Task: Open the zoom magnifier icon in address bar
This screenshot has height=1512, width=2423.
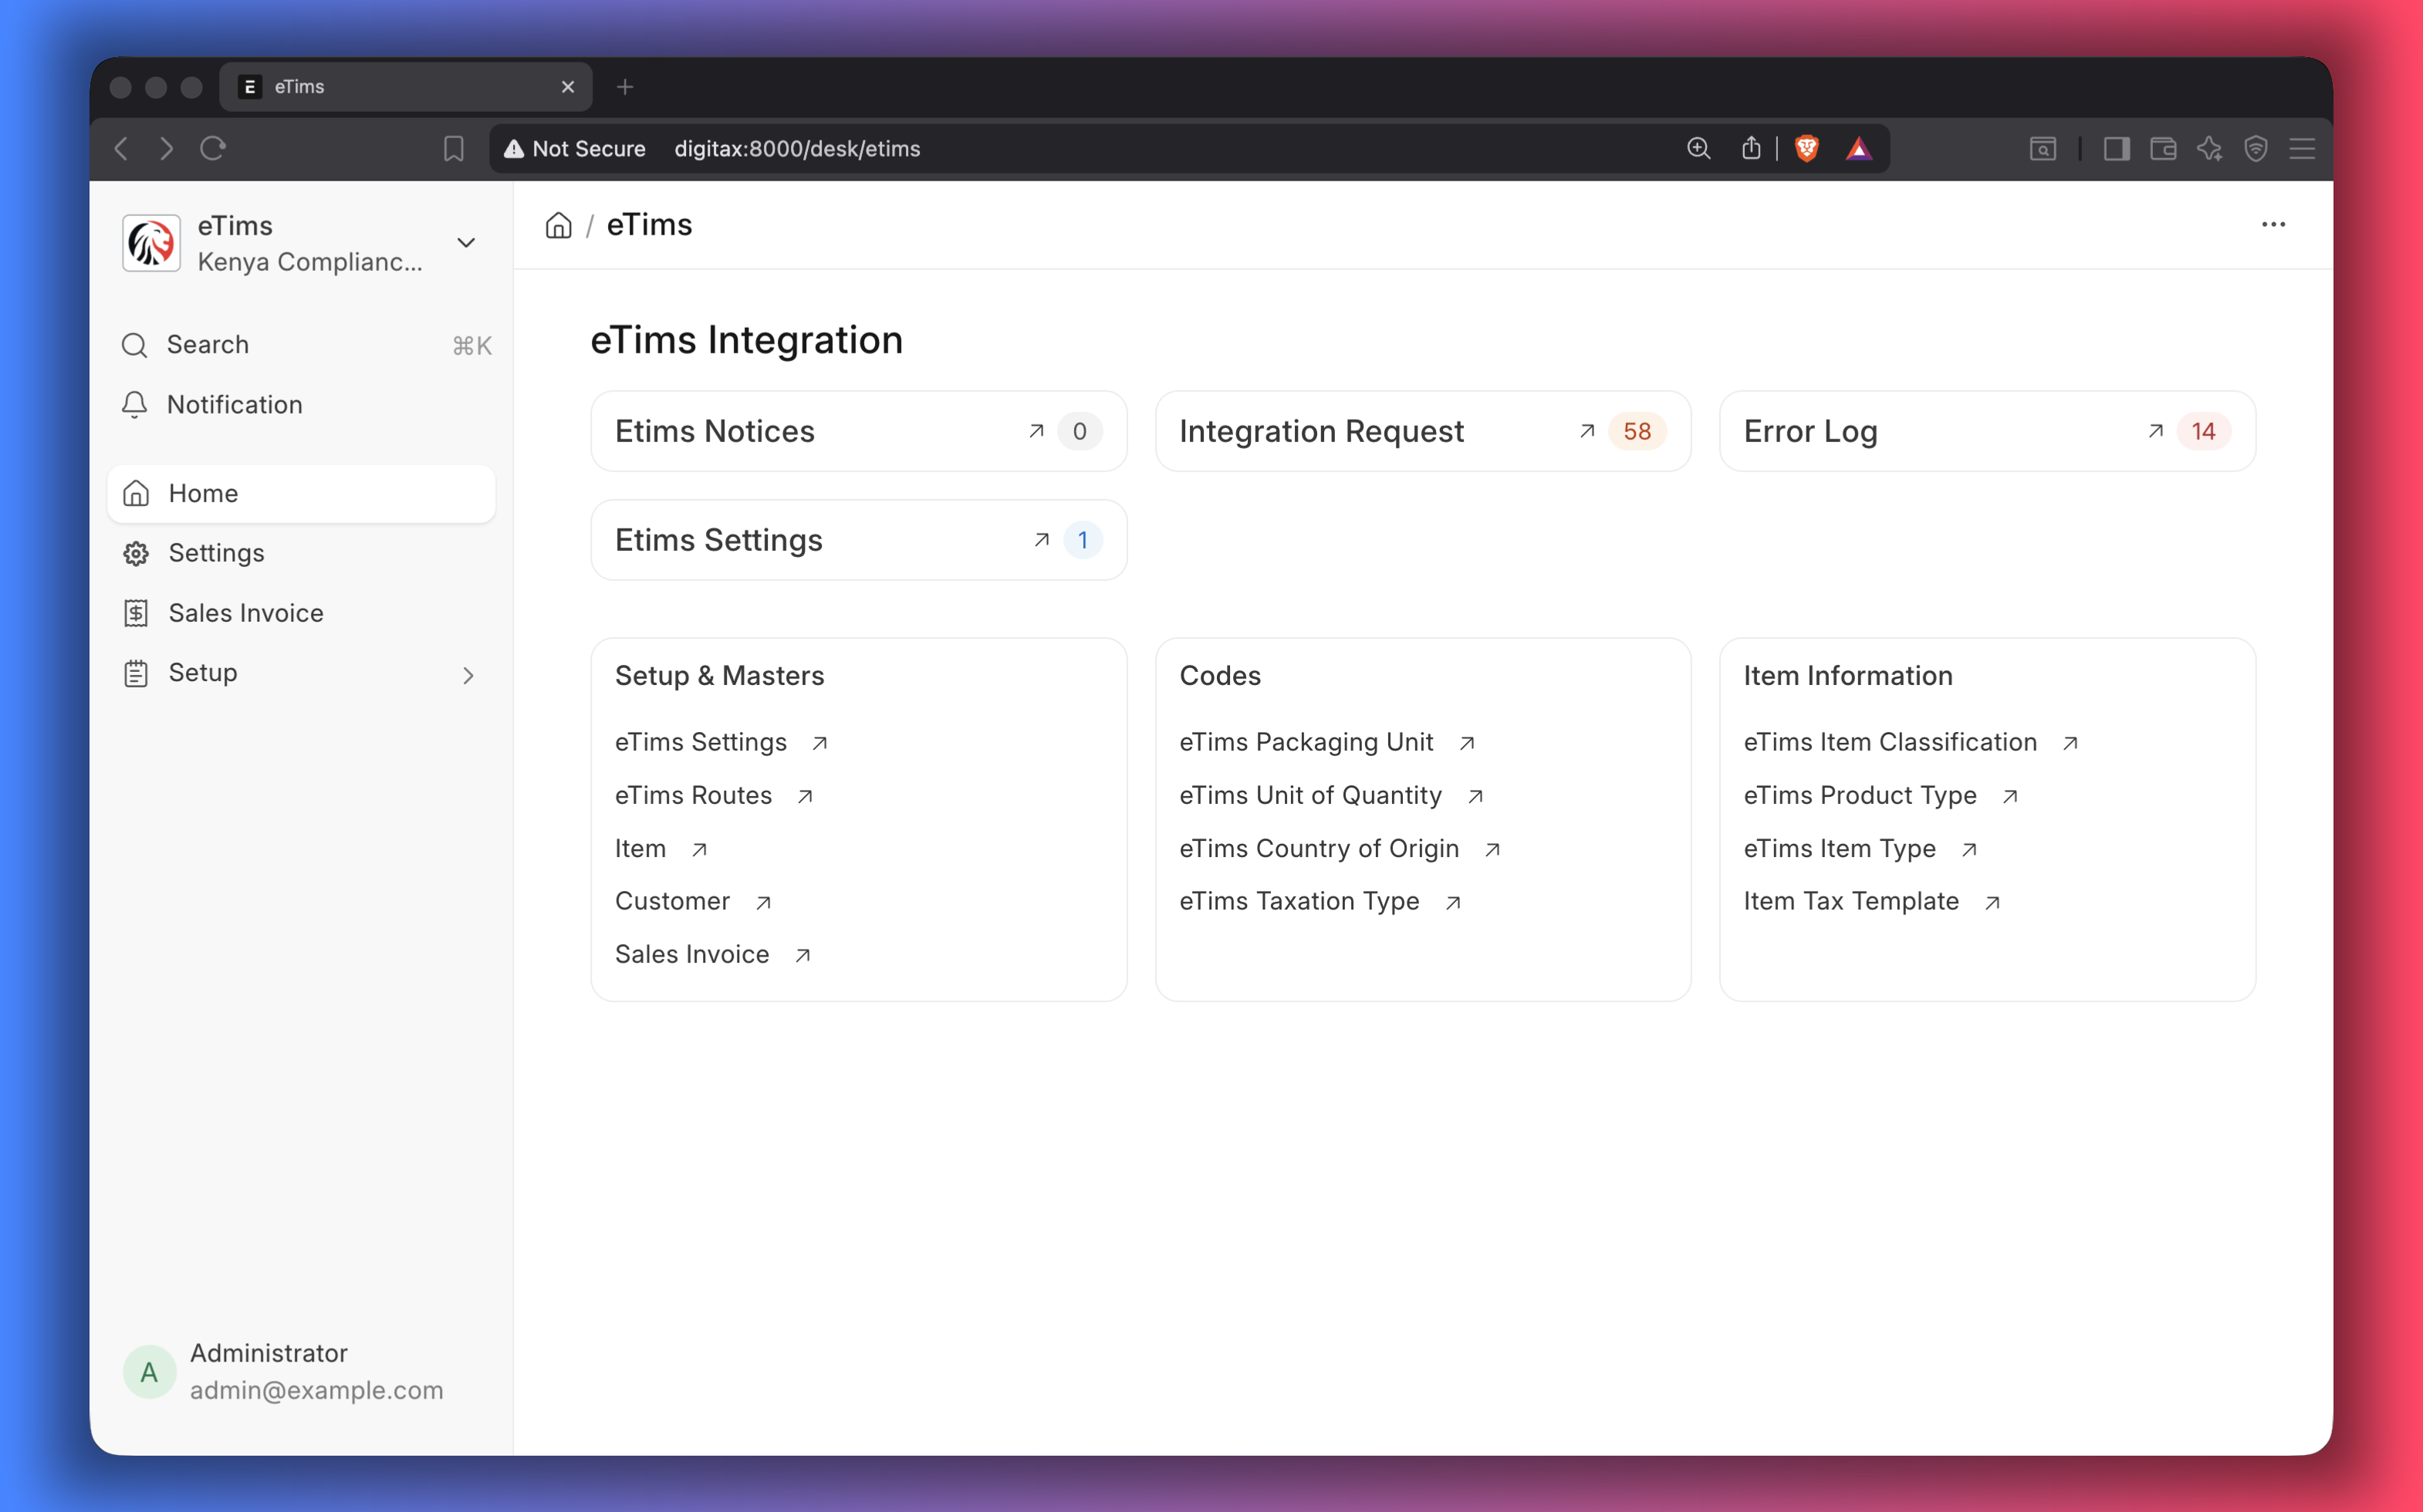Action: pyautogui.click(x=1698, y=149)
